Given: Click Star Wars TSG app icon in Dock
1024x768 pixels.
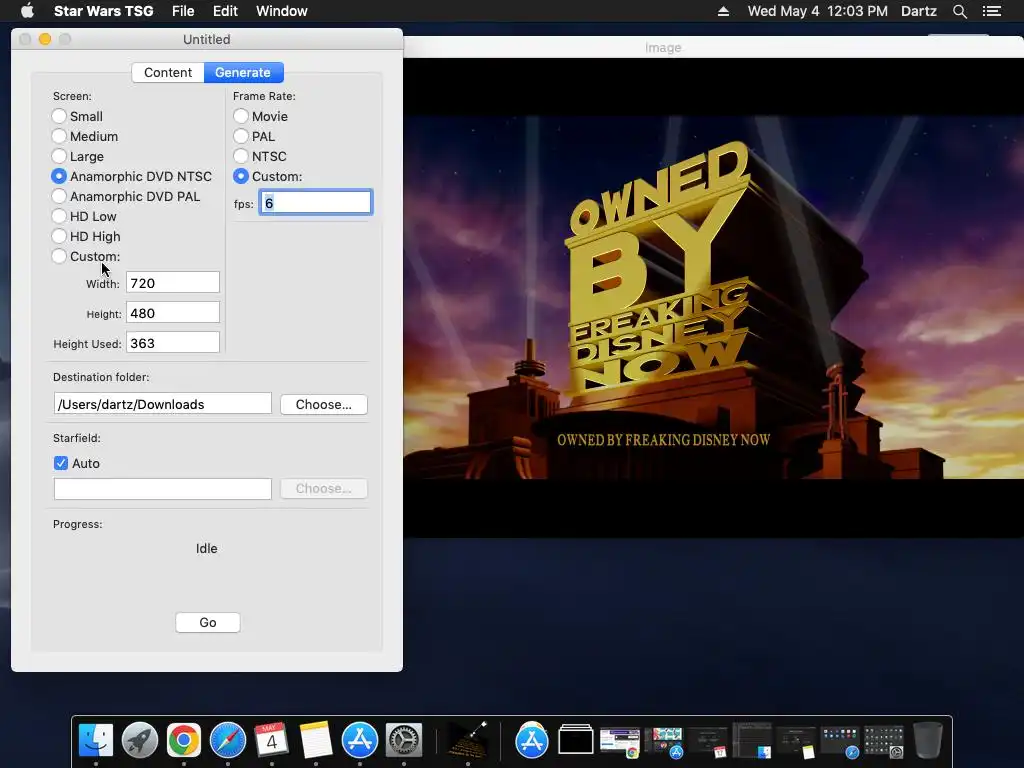Looking at the screenshot, I should (x=468, y=740).
